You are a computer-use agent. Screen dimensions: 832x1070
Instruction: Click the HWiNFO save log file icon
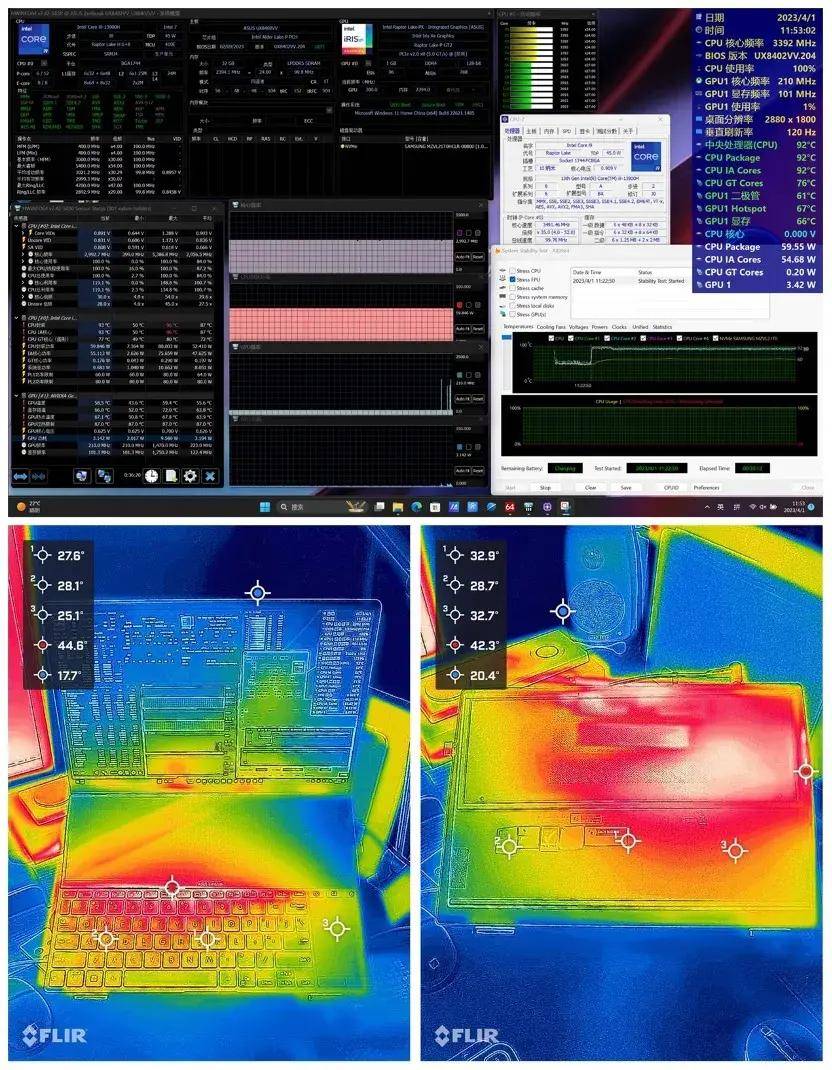(171, 476)
